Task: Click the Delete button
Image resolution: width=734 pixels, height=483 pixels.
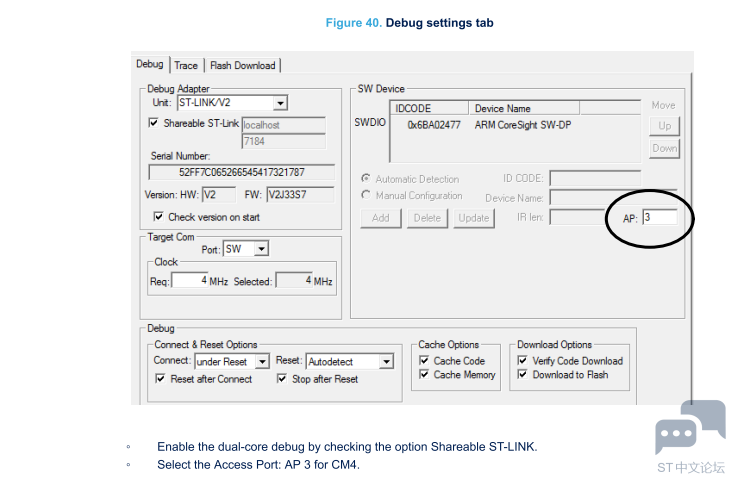Action: pyautogui.click(x=427, y=218)
